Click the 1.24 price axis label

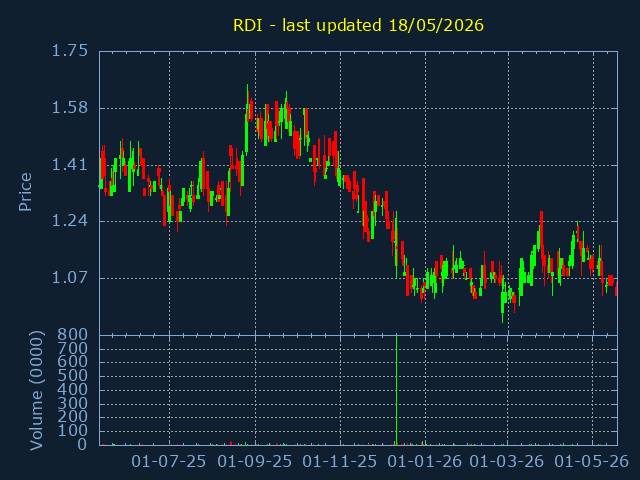69,221
